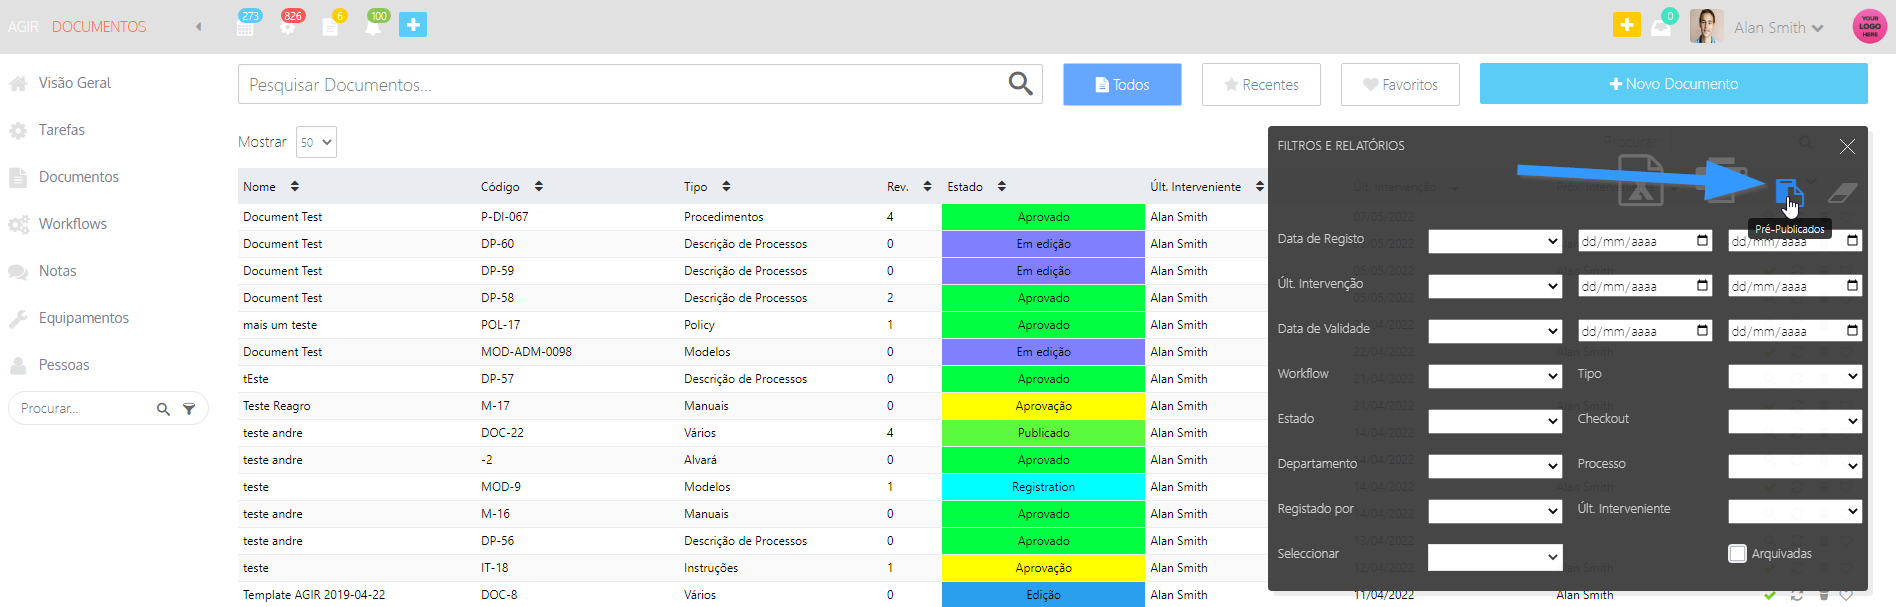Open calendar picker in second Data de Validade date
Screen dimensions: 1896x607
tap(1852, 331)
